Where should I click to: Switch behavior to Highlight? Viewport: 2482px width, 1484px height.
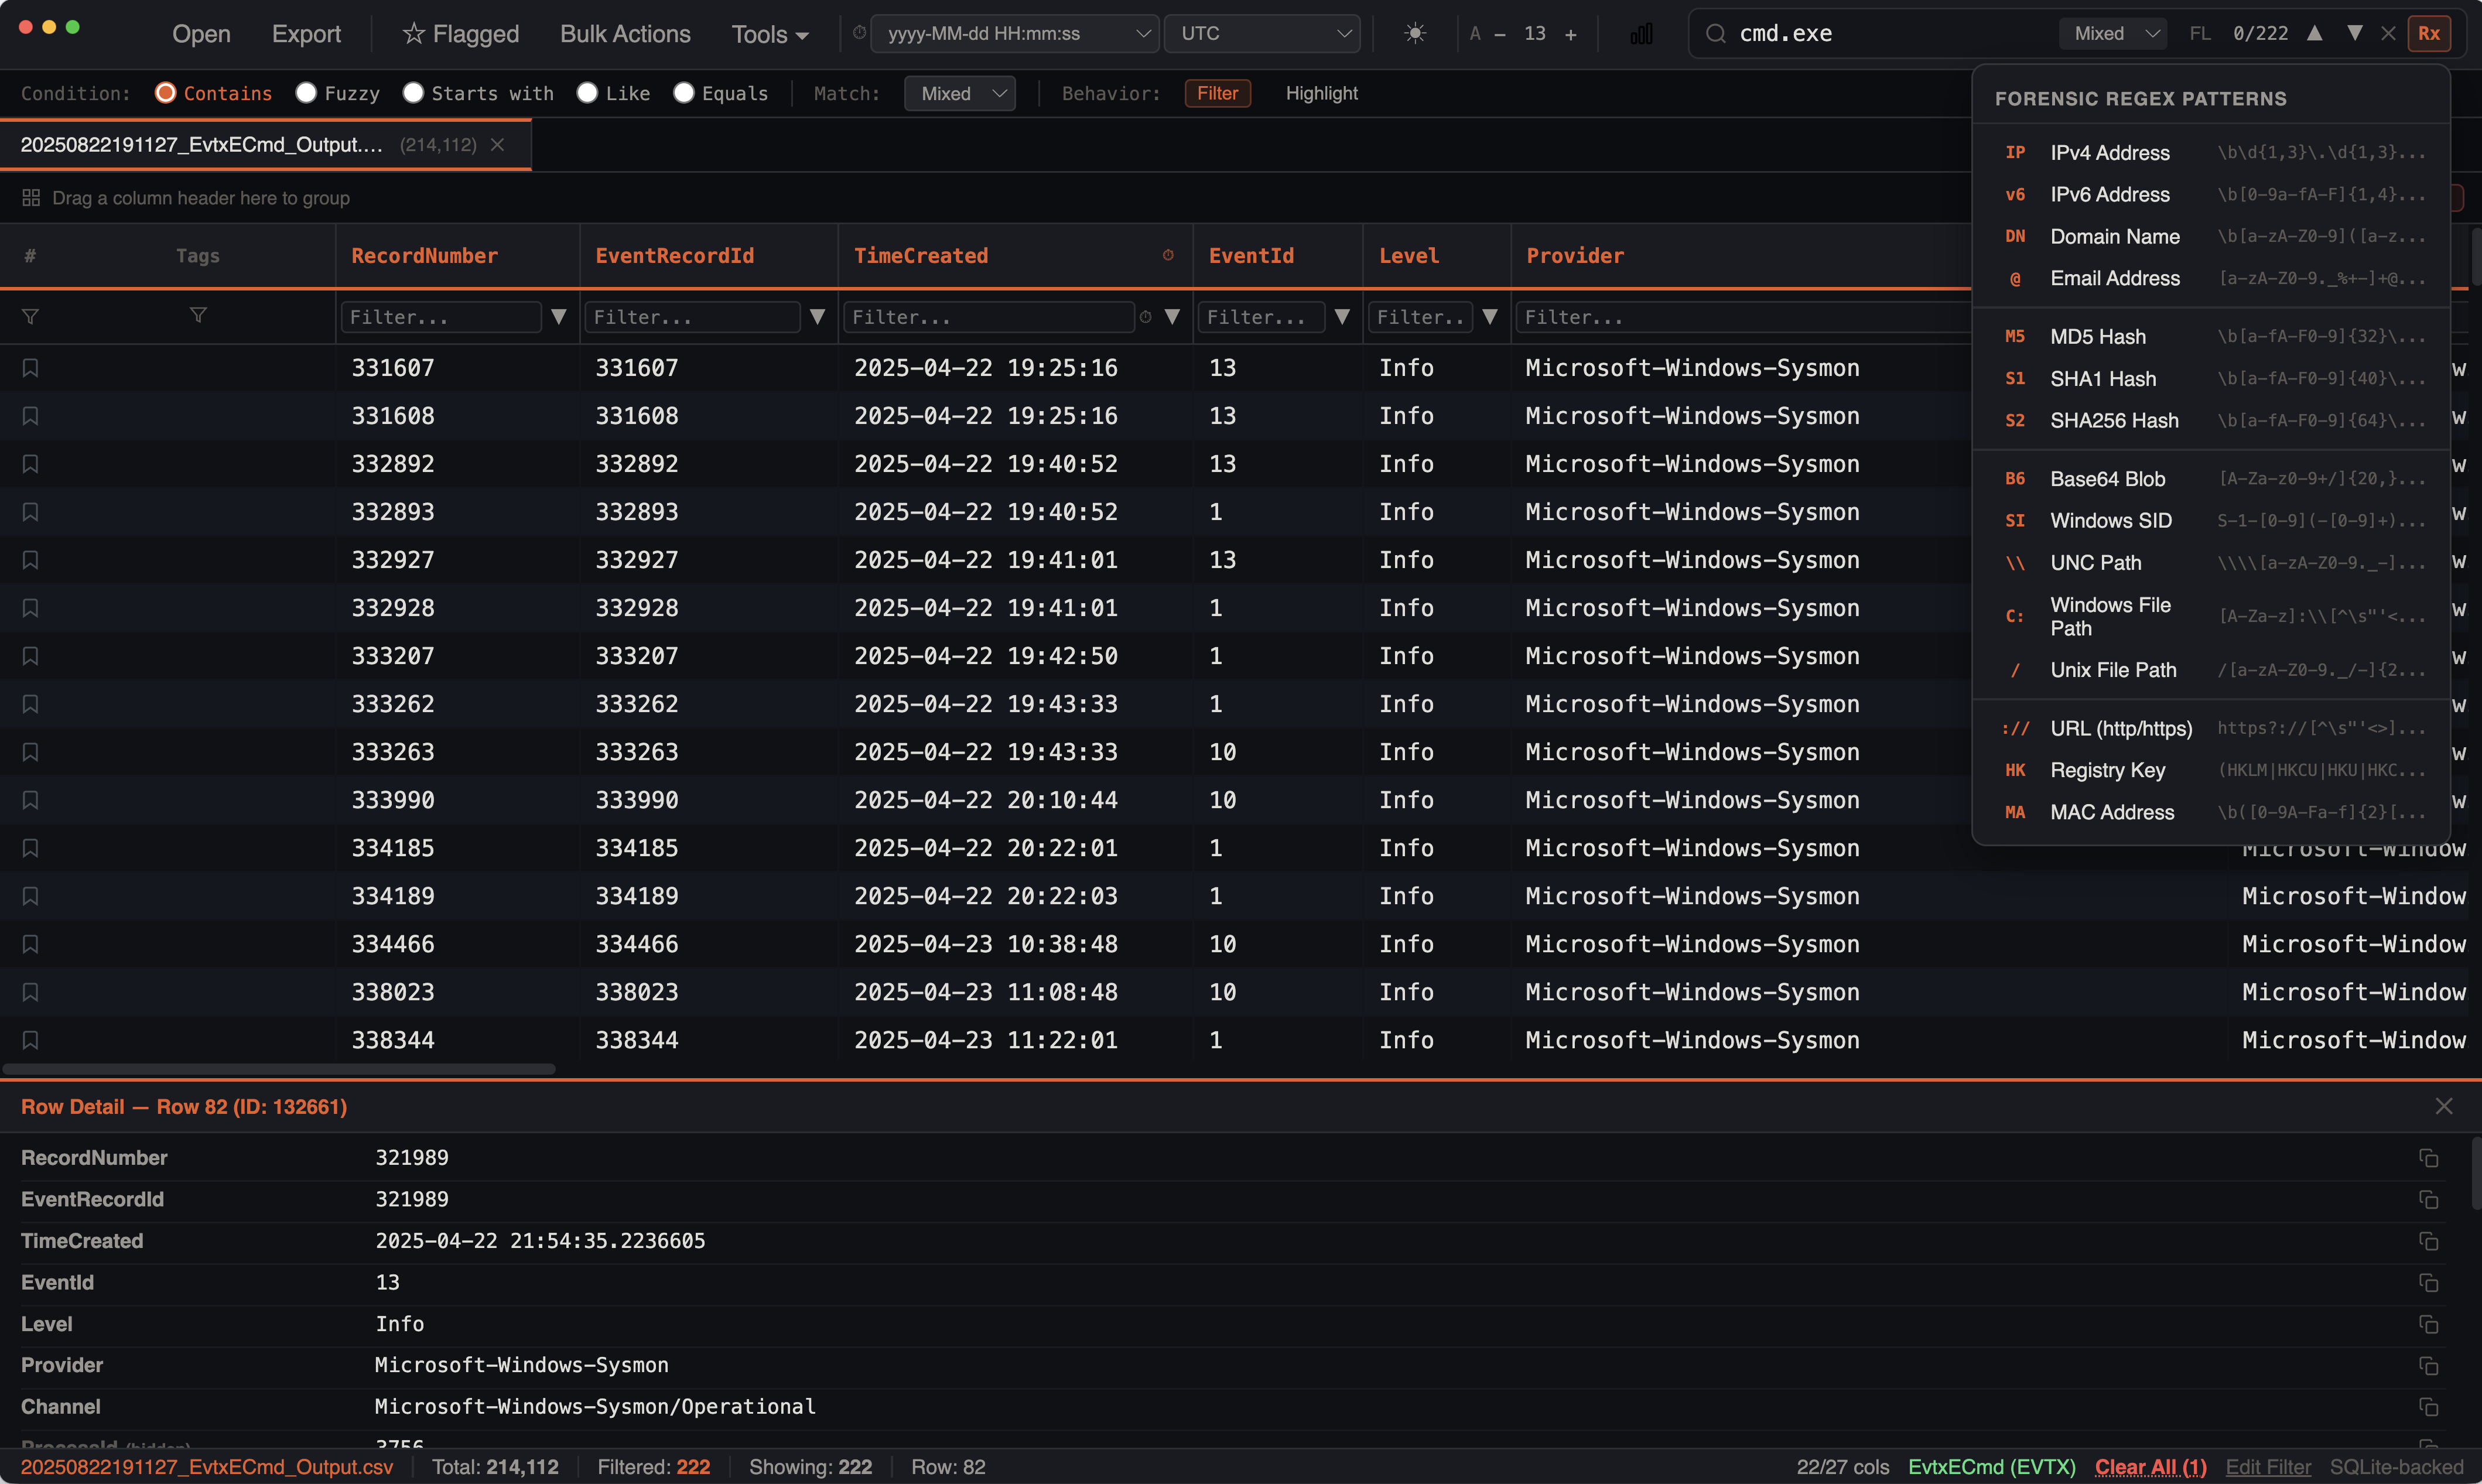point(1321,93)
